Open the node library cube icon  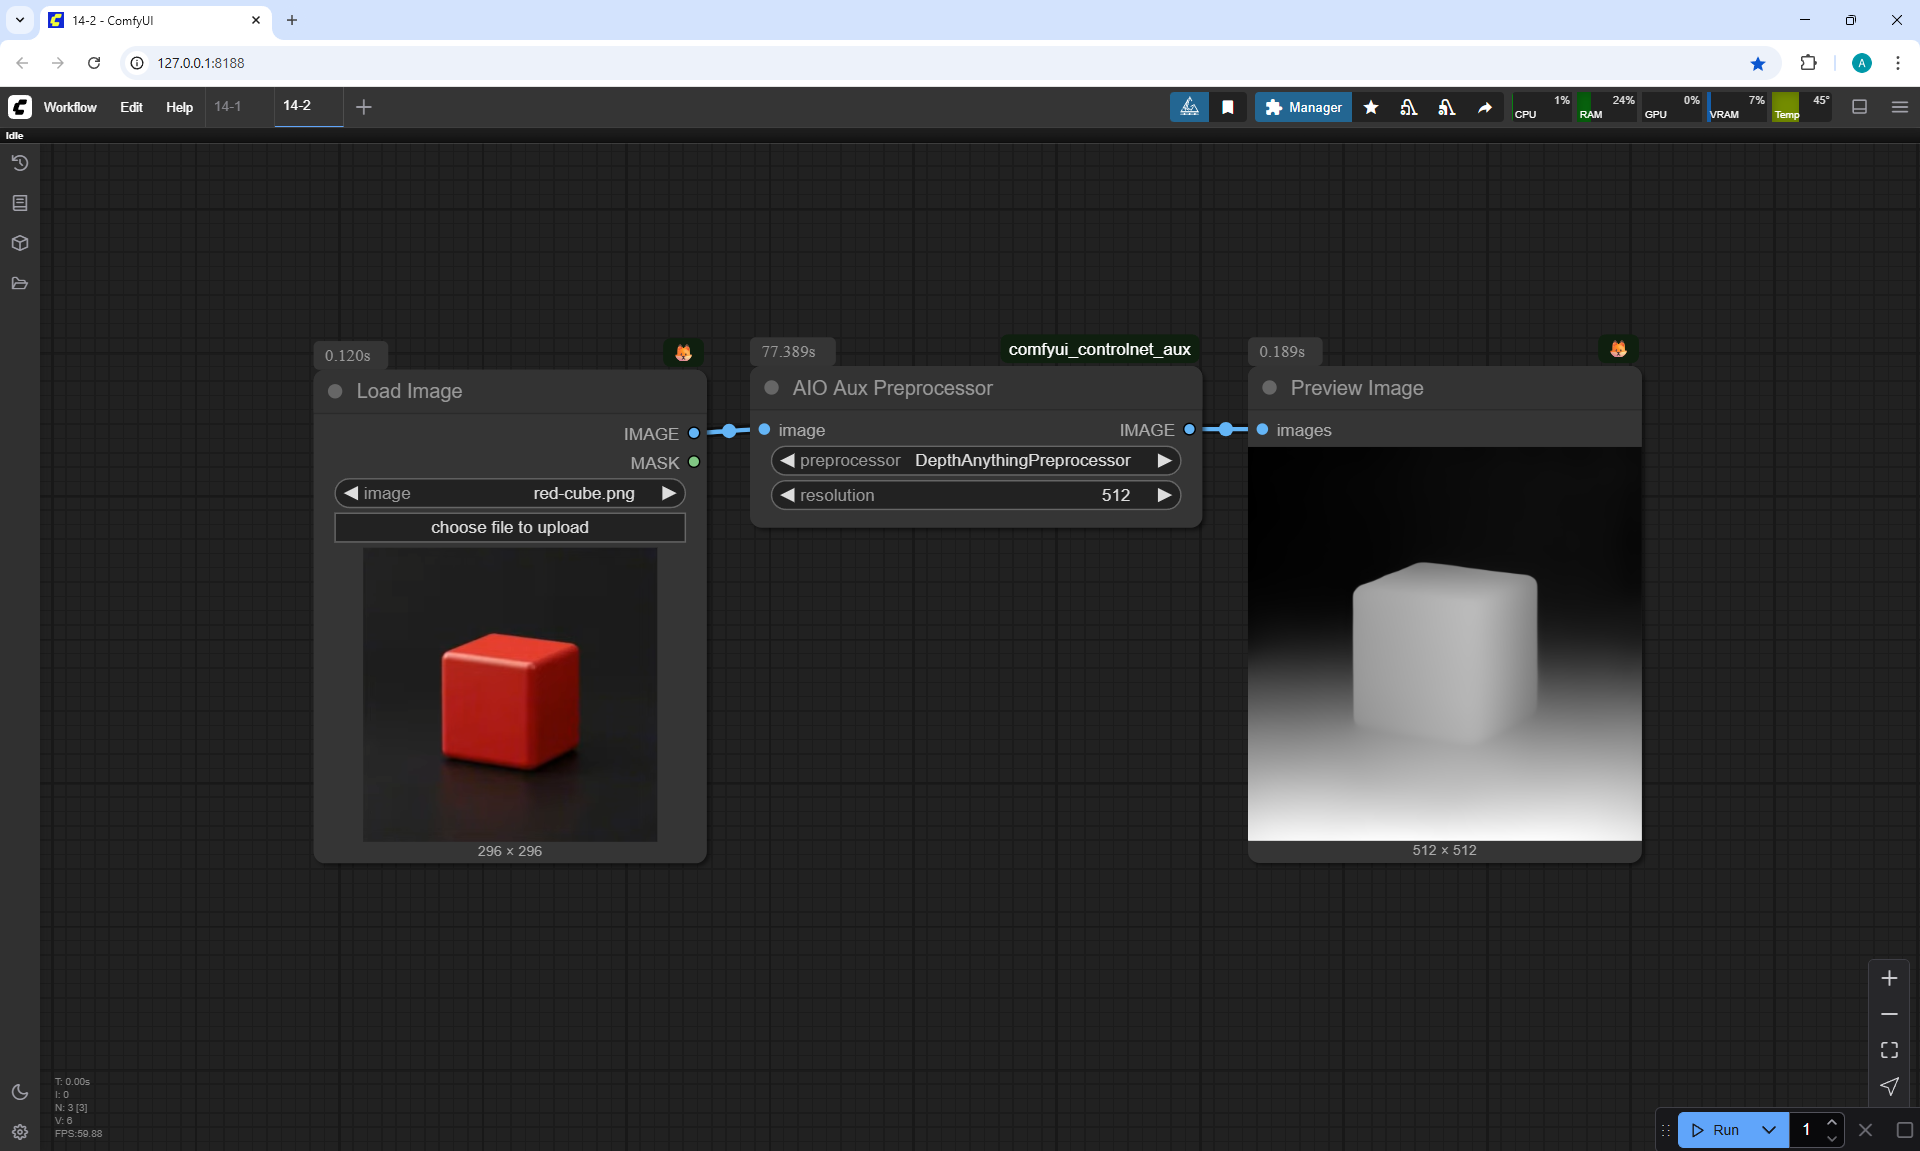20,243
